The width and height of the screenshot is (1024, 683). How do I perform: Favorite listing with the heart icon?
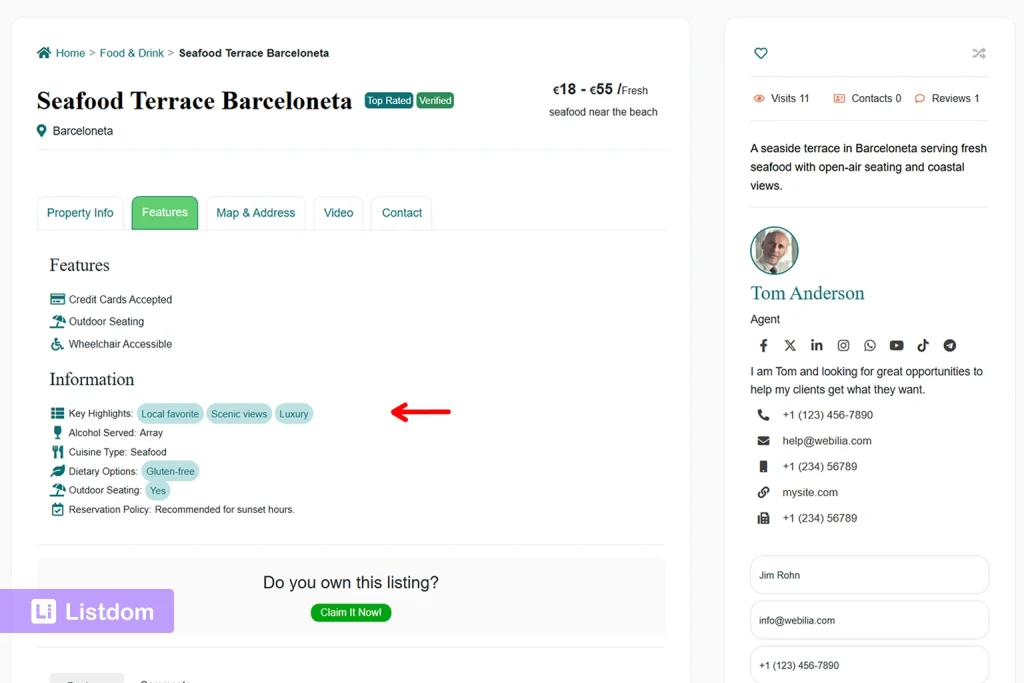[x=760, y=53]
